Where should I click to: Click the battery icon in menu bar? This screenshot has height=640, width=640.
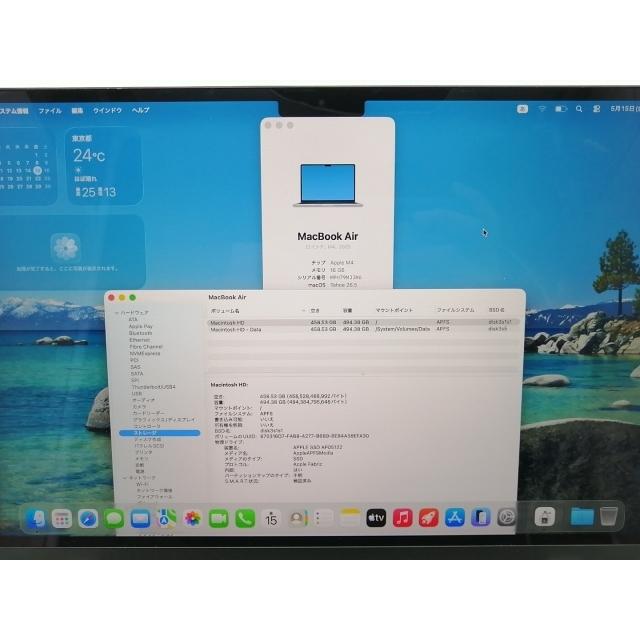click(x=561, y=109)
